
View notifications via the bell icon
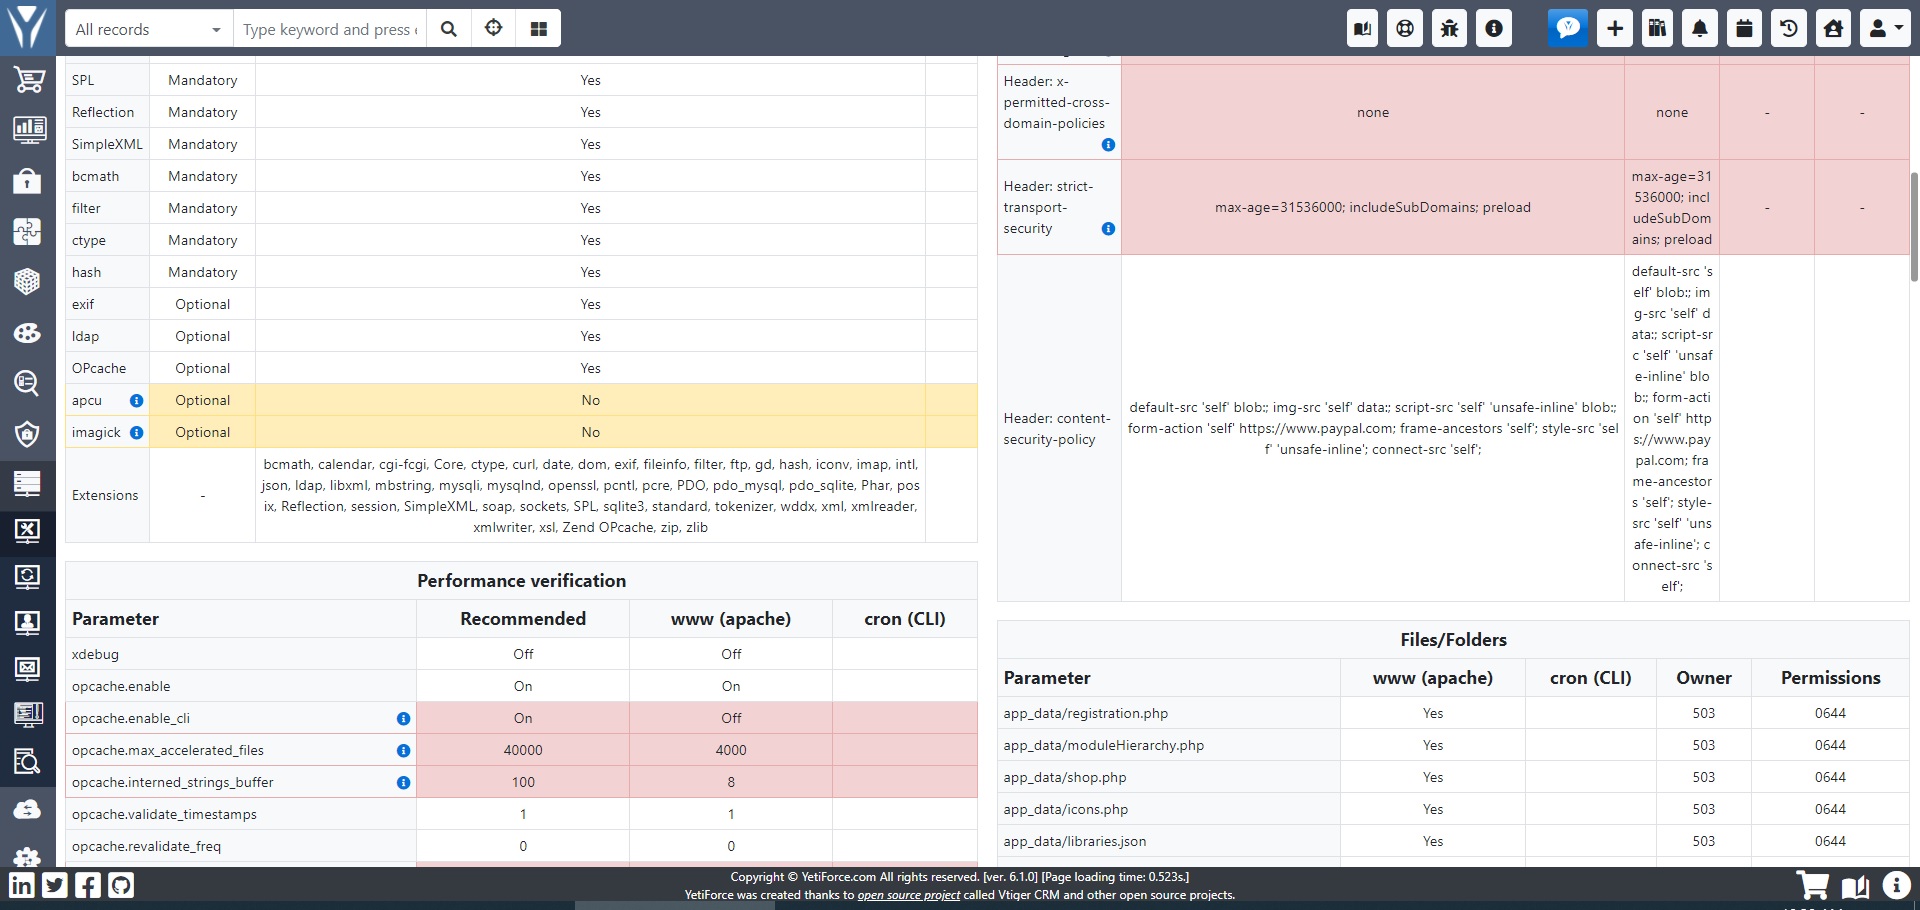tap(1699, 28)
